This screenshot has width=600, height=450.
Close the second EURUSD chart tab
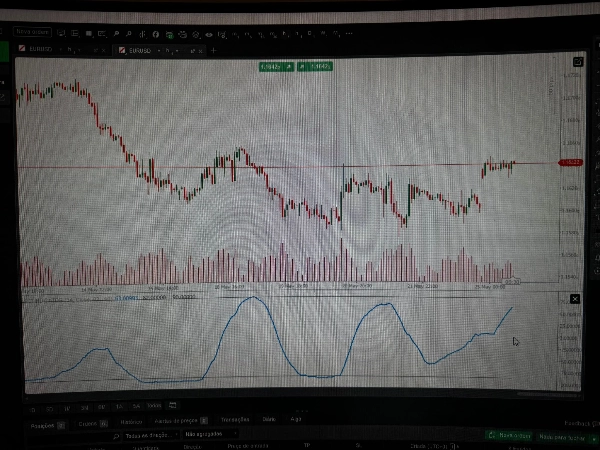(x=201, y=51)
